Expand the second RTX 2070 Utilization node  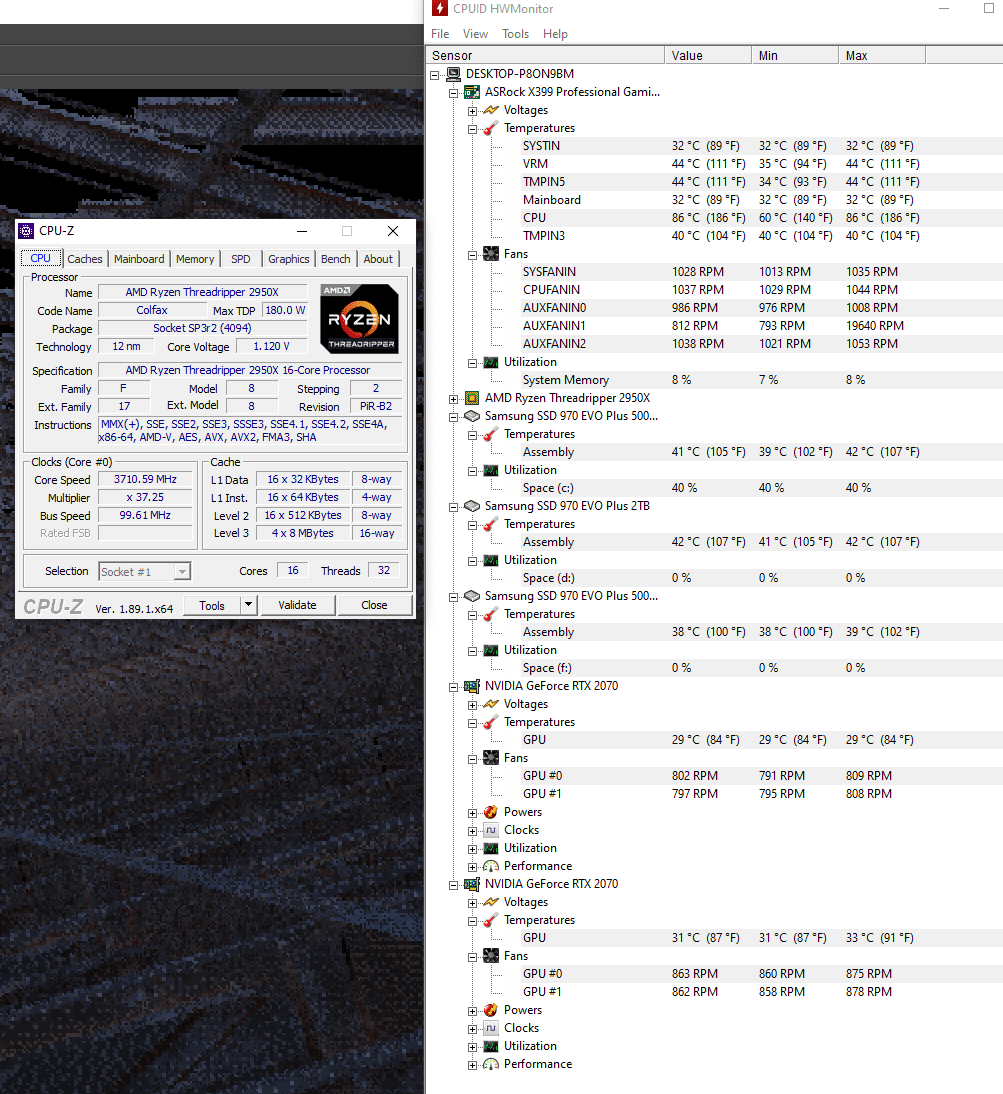tap(472, 1047)
